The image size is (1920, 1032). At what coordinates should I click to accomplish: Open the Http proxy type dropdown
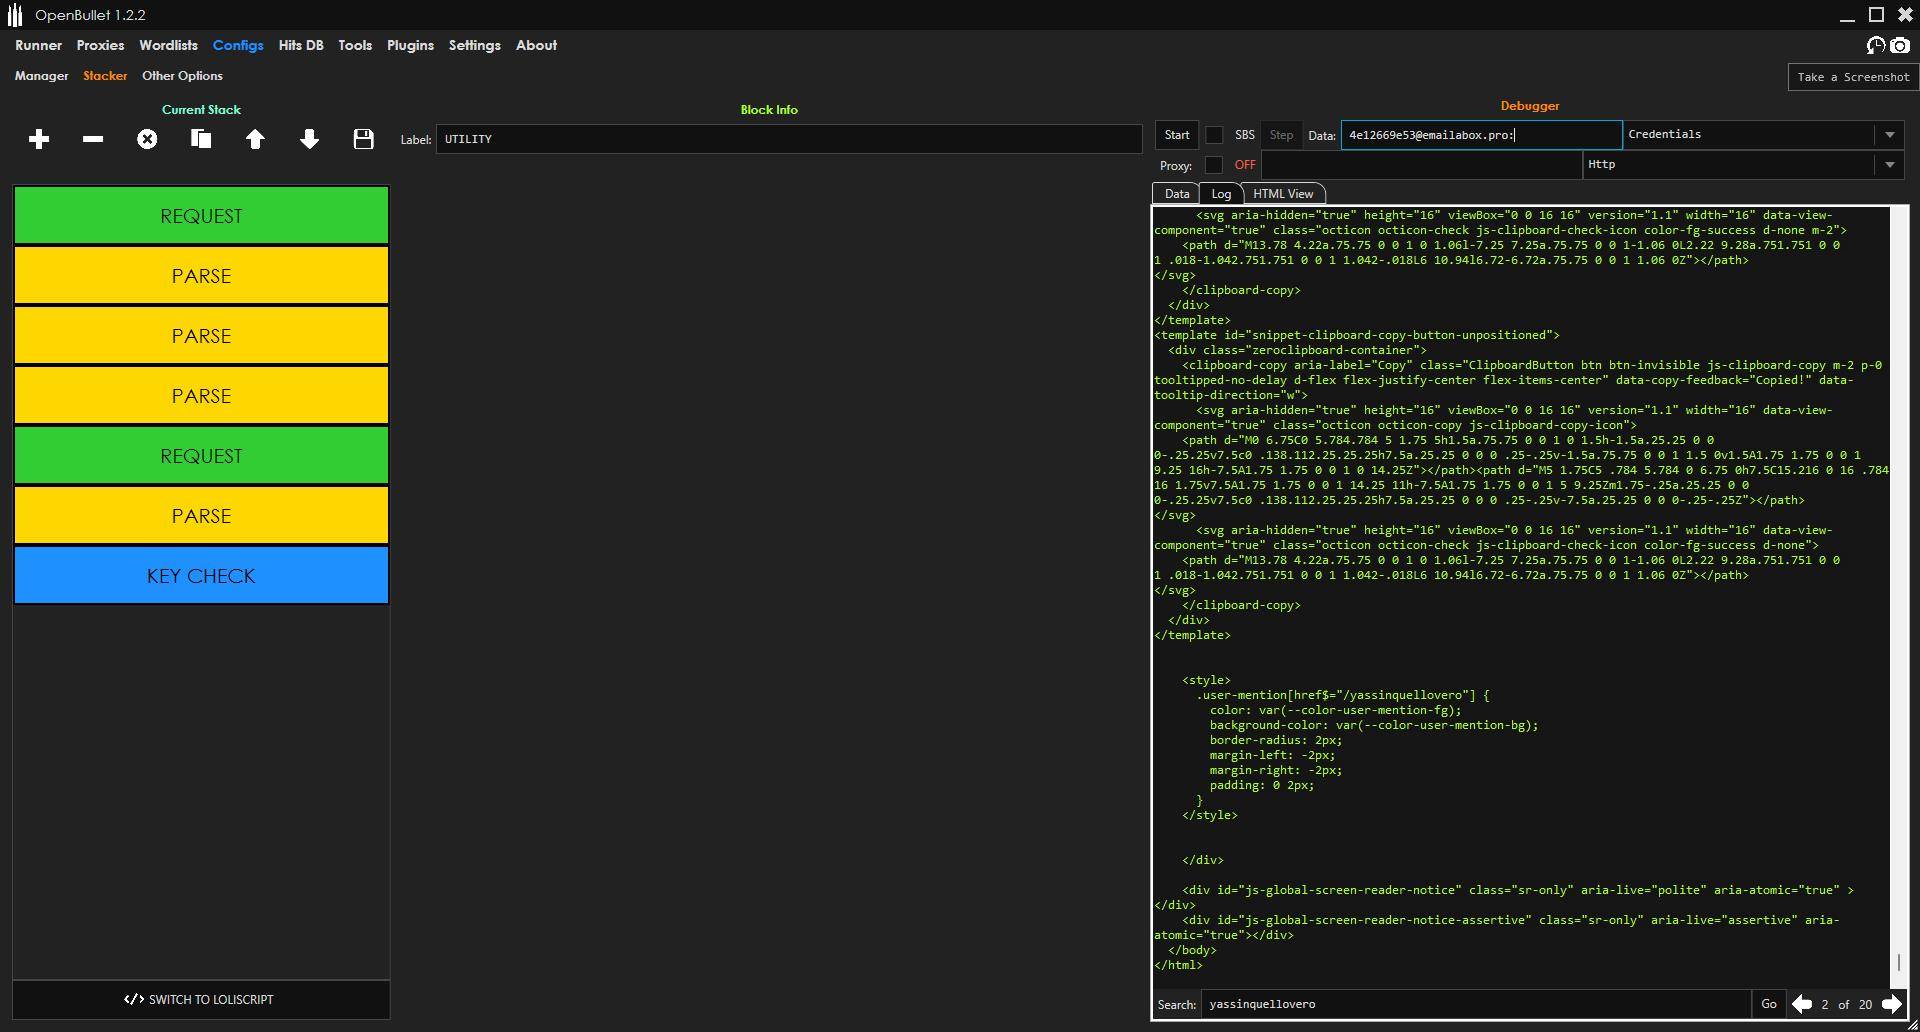(1889, 165)
